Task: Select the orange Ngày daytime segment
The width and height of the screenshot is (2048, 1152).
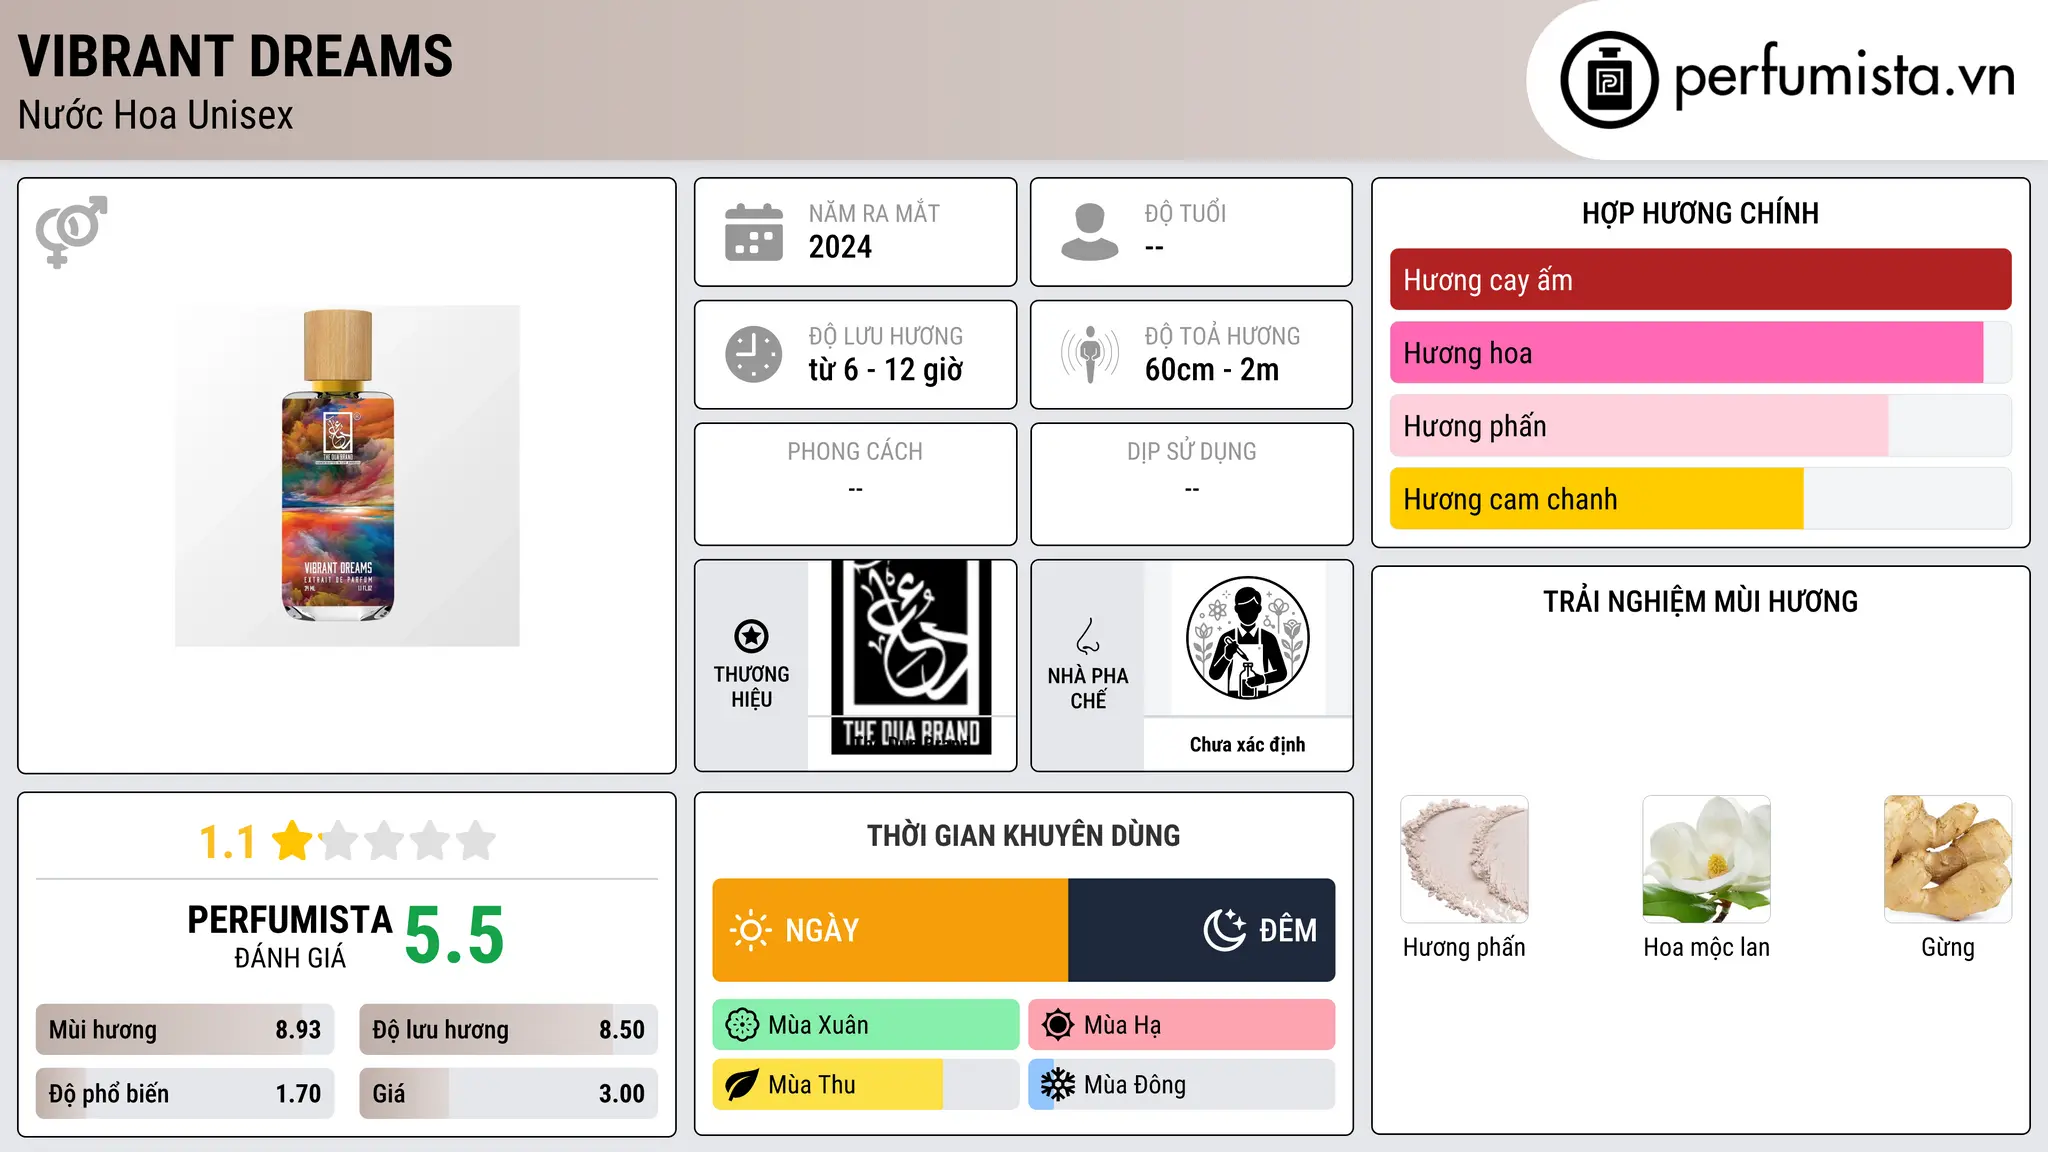Action: tap(890, 930)
